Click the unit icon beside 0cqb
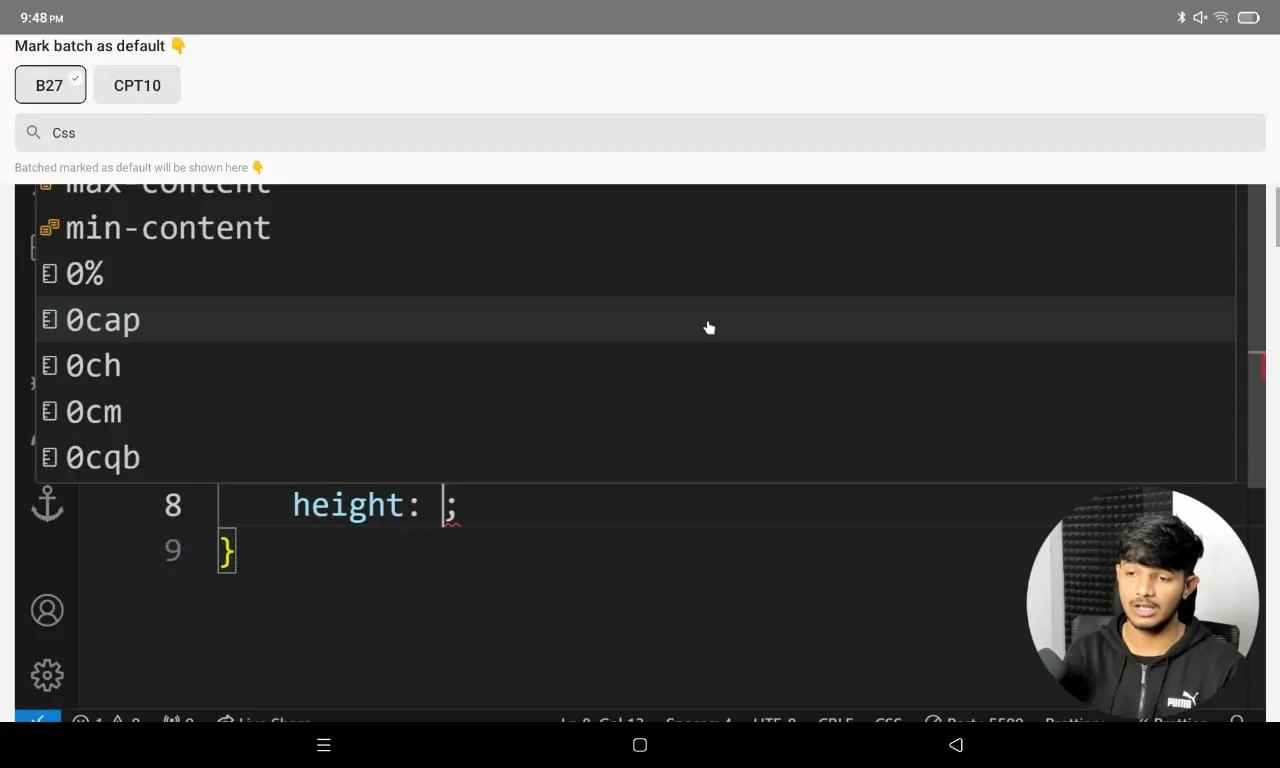Screen dimensions: 1280x768 point(50,458)
